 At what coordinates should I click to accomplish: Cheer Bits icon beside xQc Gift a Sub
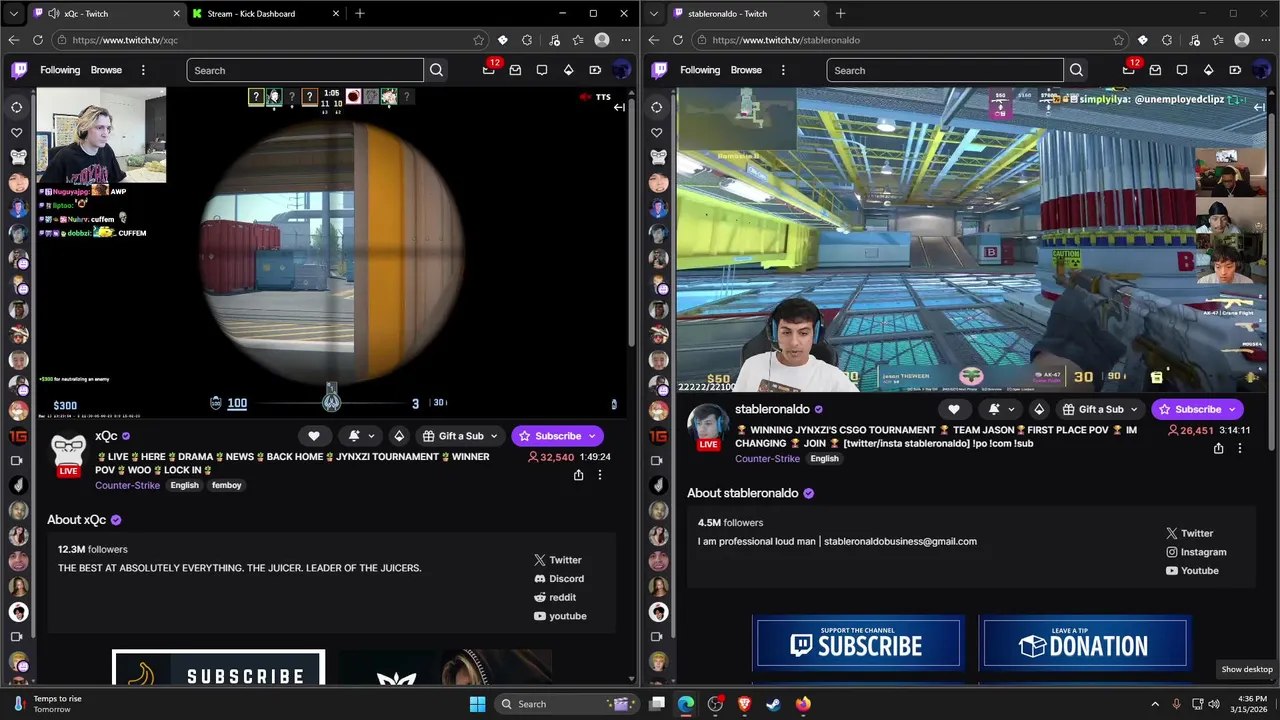pyautogui.click(x=399, y=436)
